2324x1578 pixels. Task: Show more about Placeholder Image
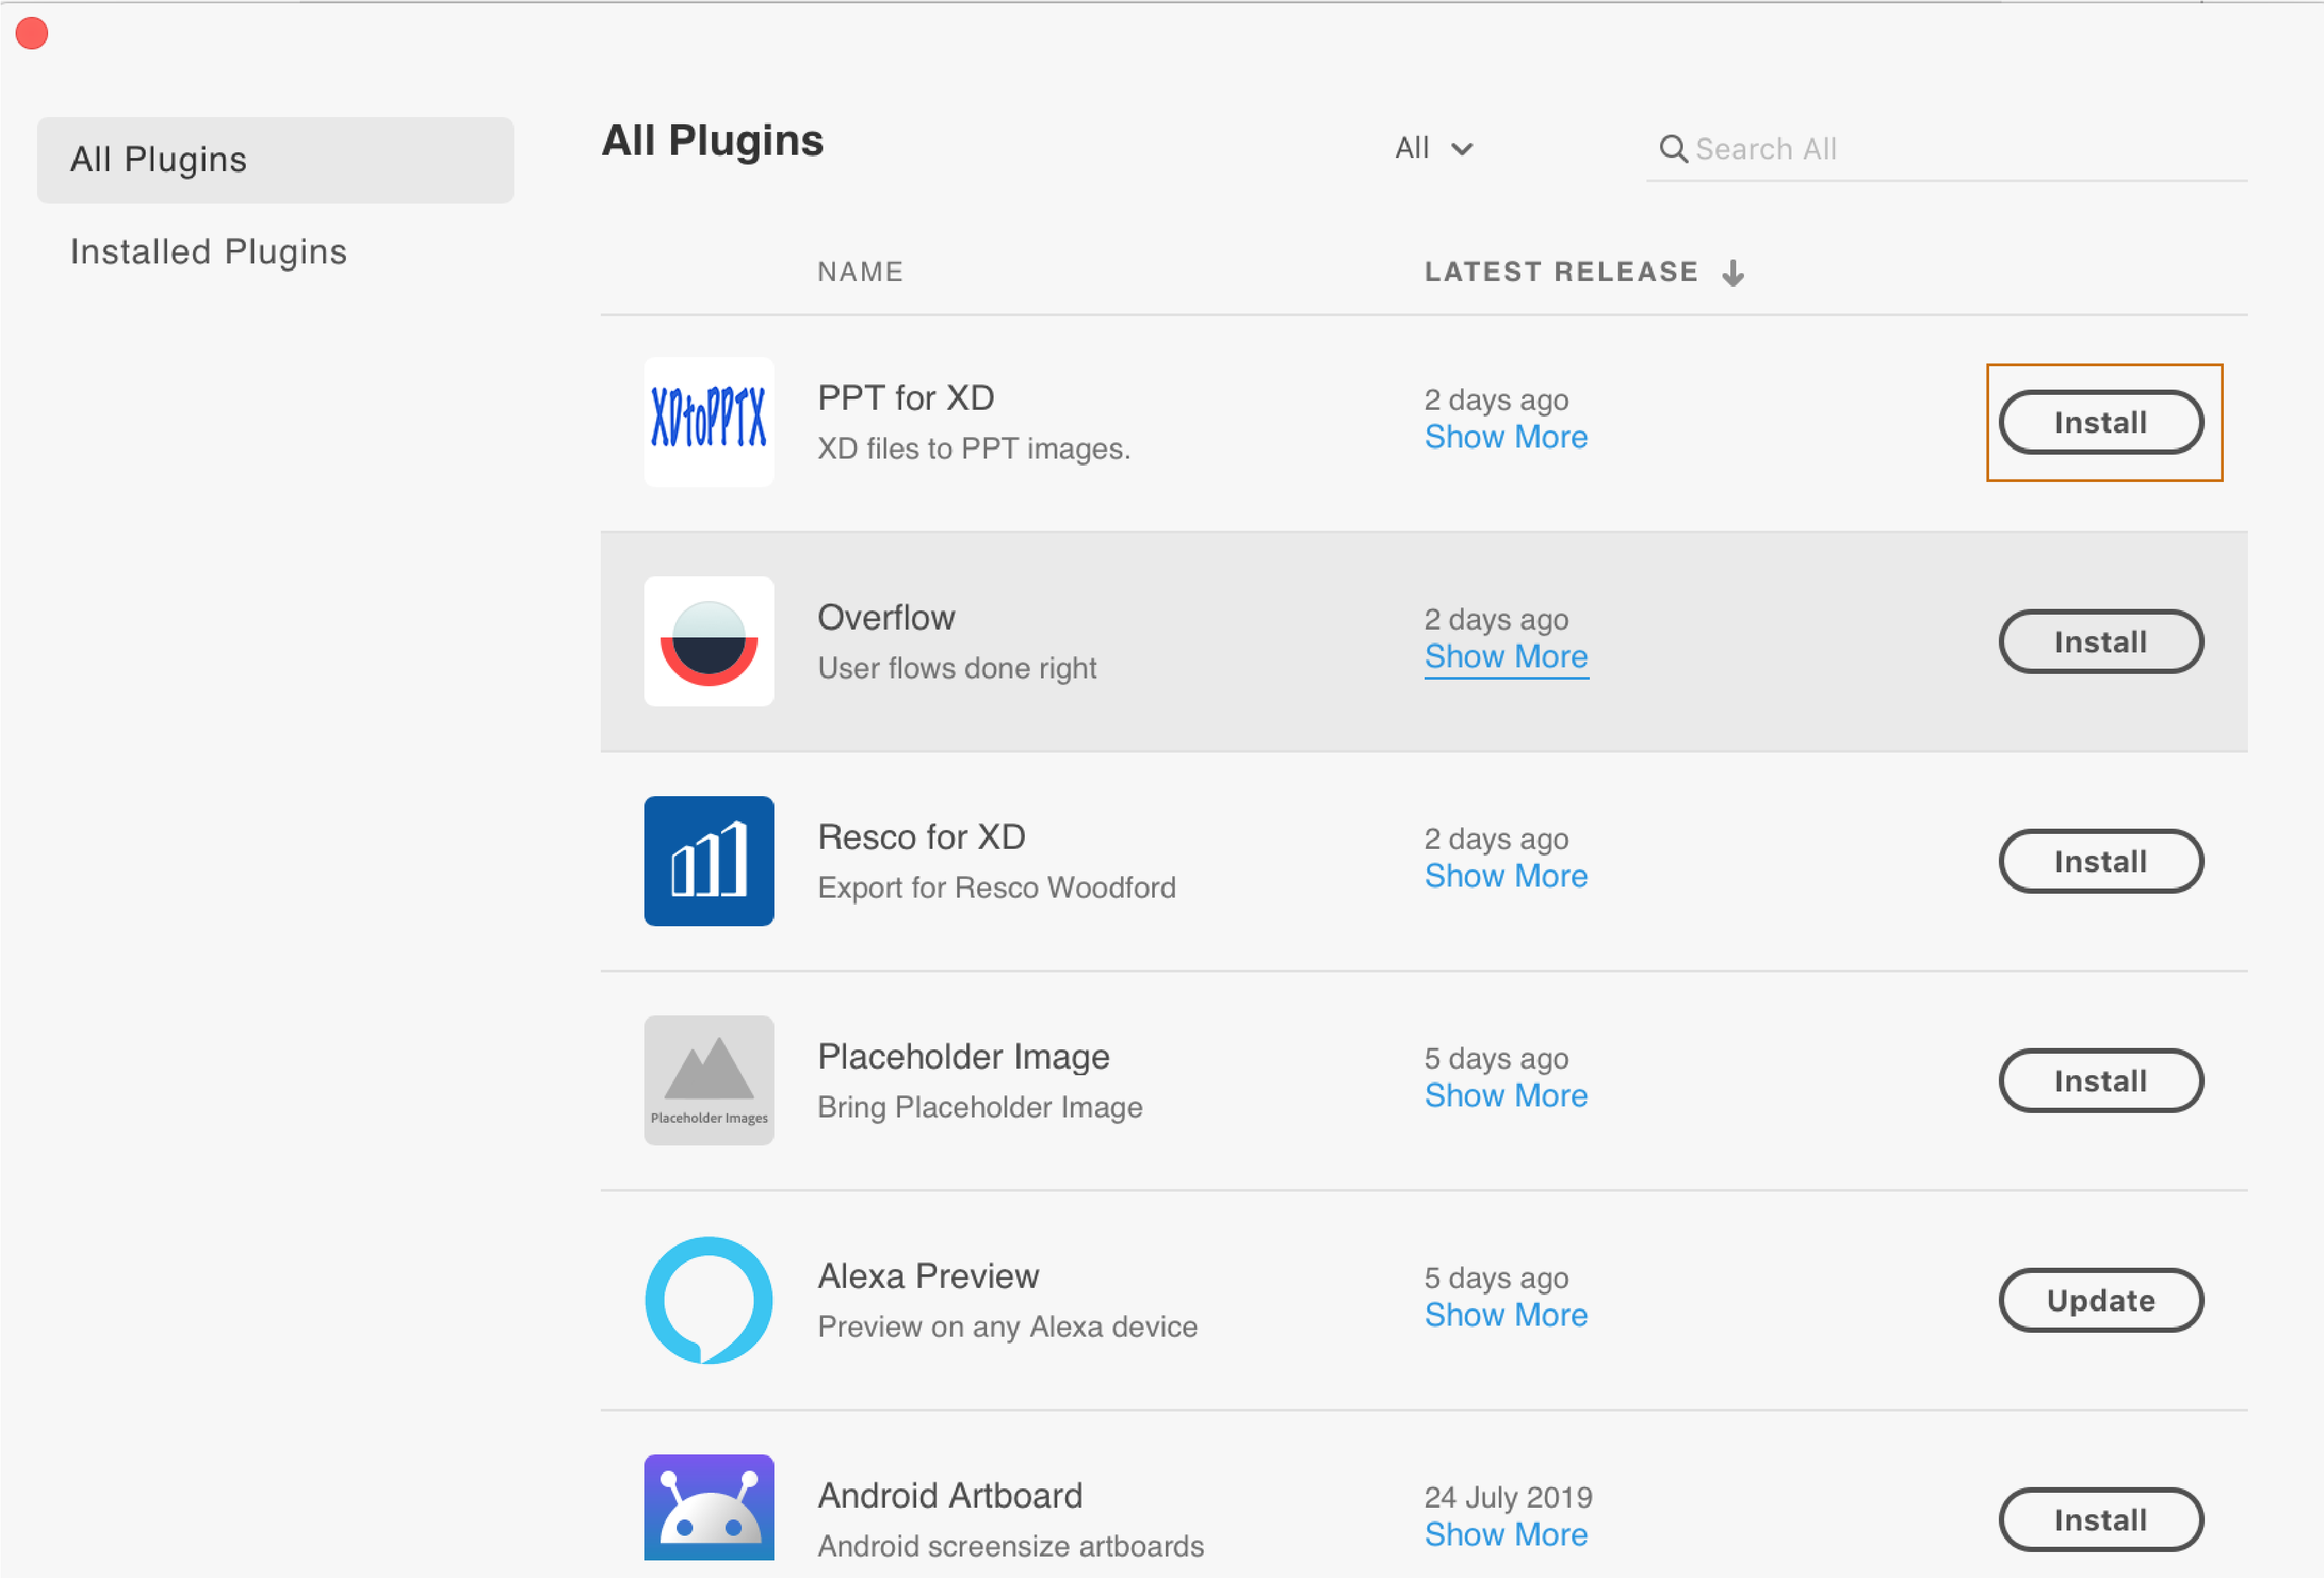coord(1506,1095)
